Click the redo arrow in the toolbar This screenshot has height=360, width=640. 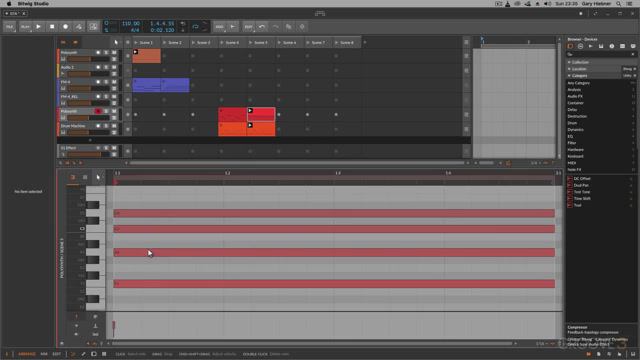[x=276, y=27]
